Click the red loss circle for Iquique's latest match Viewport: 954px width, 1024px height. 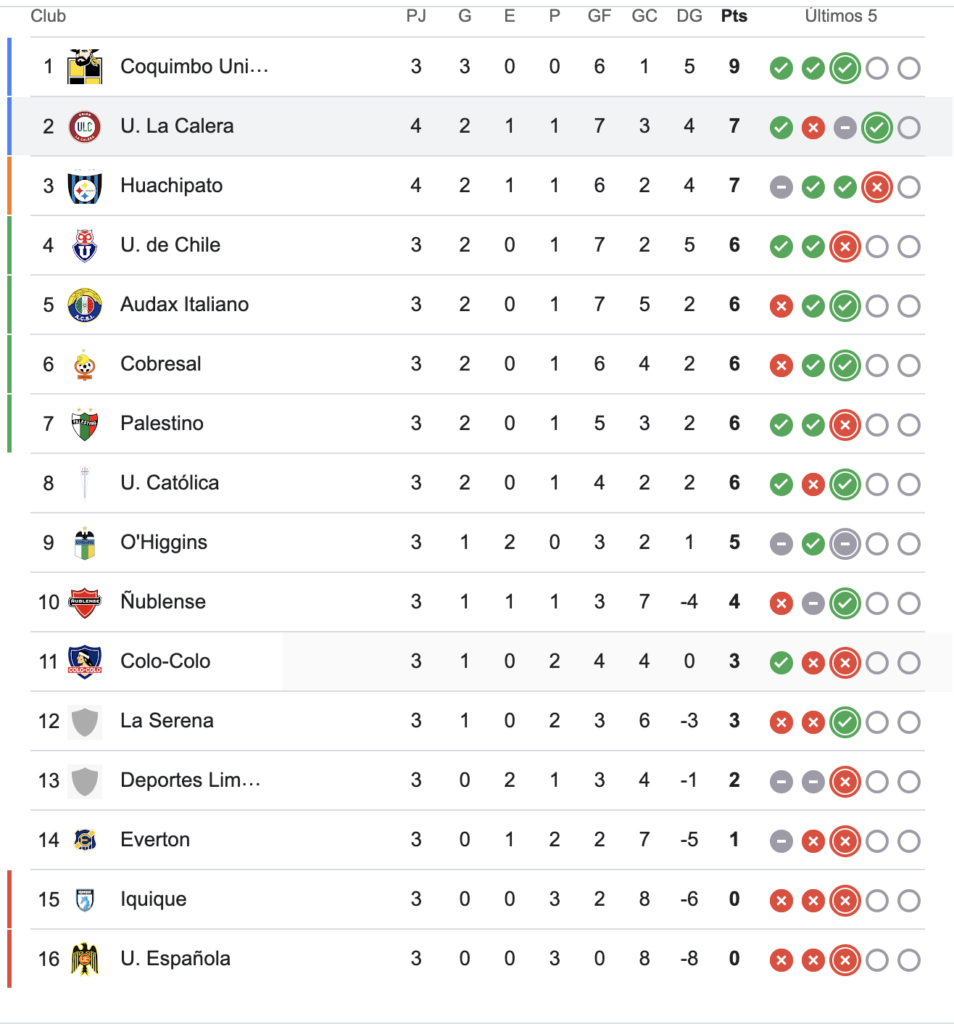pyautogui.click(x=845, y=899)
